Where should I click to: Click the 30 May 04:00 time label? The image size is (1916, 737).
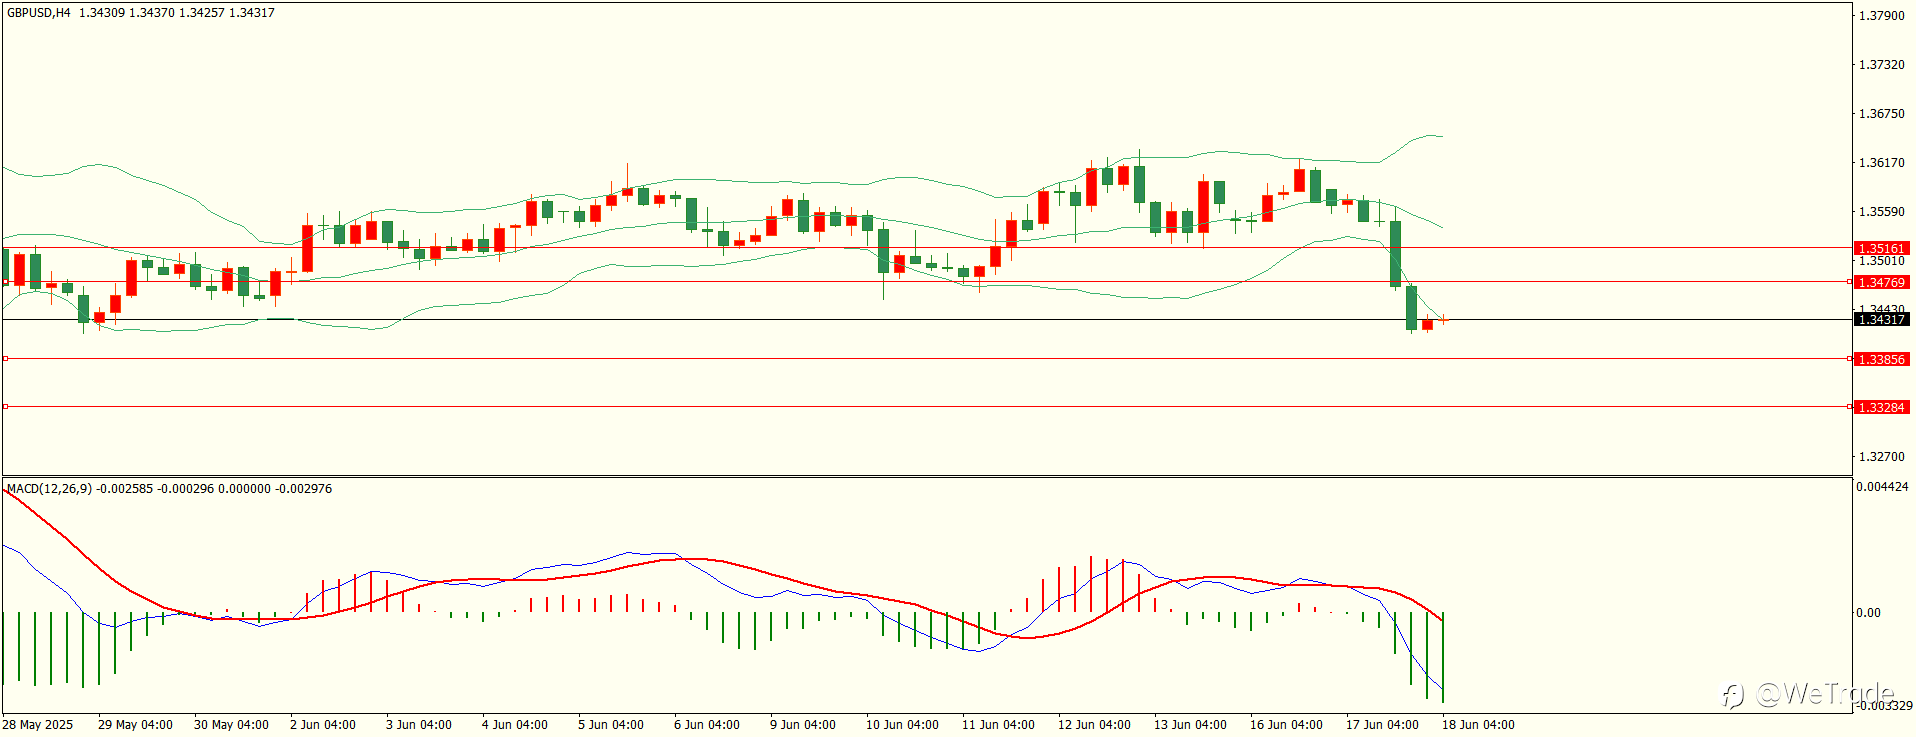point(231,725)
